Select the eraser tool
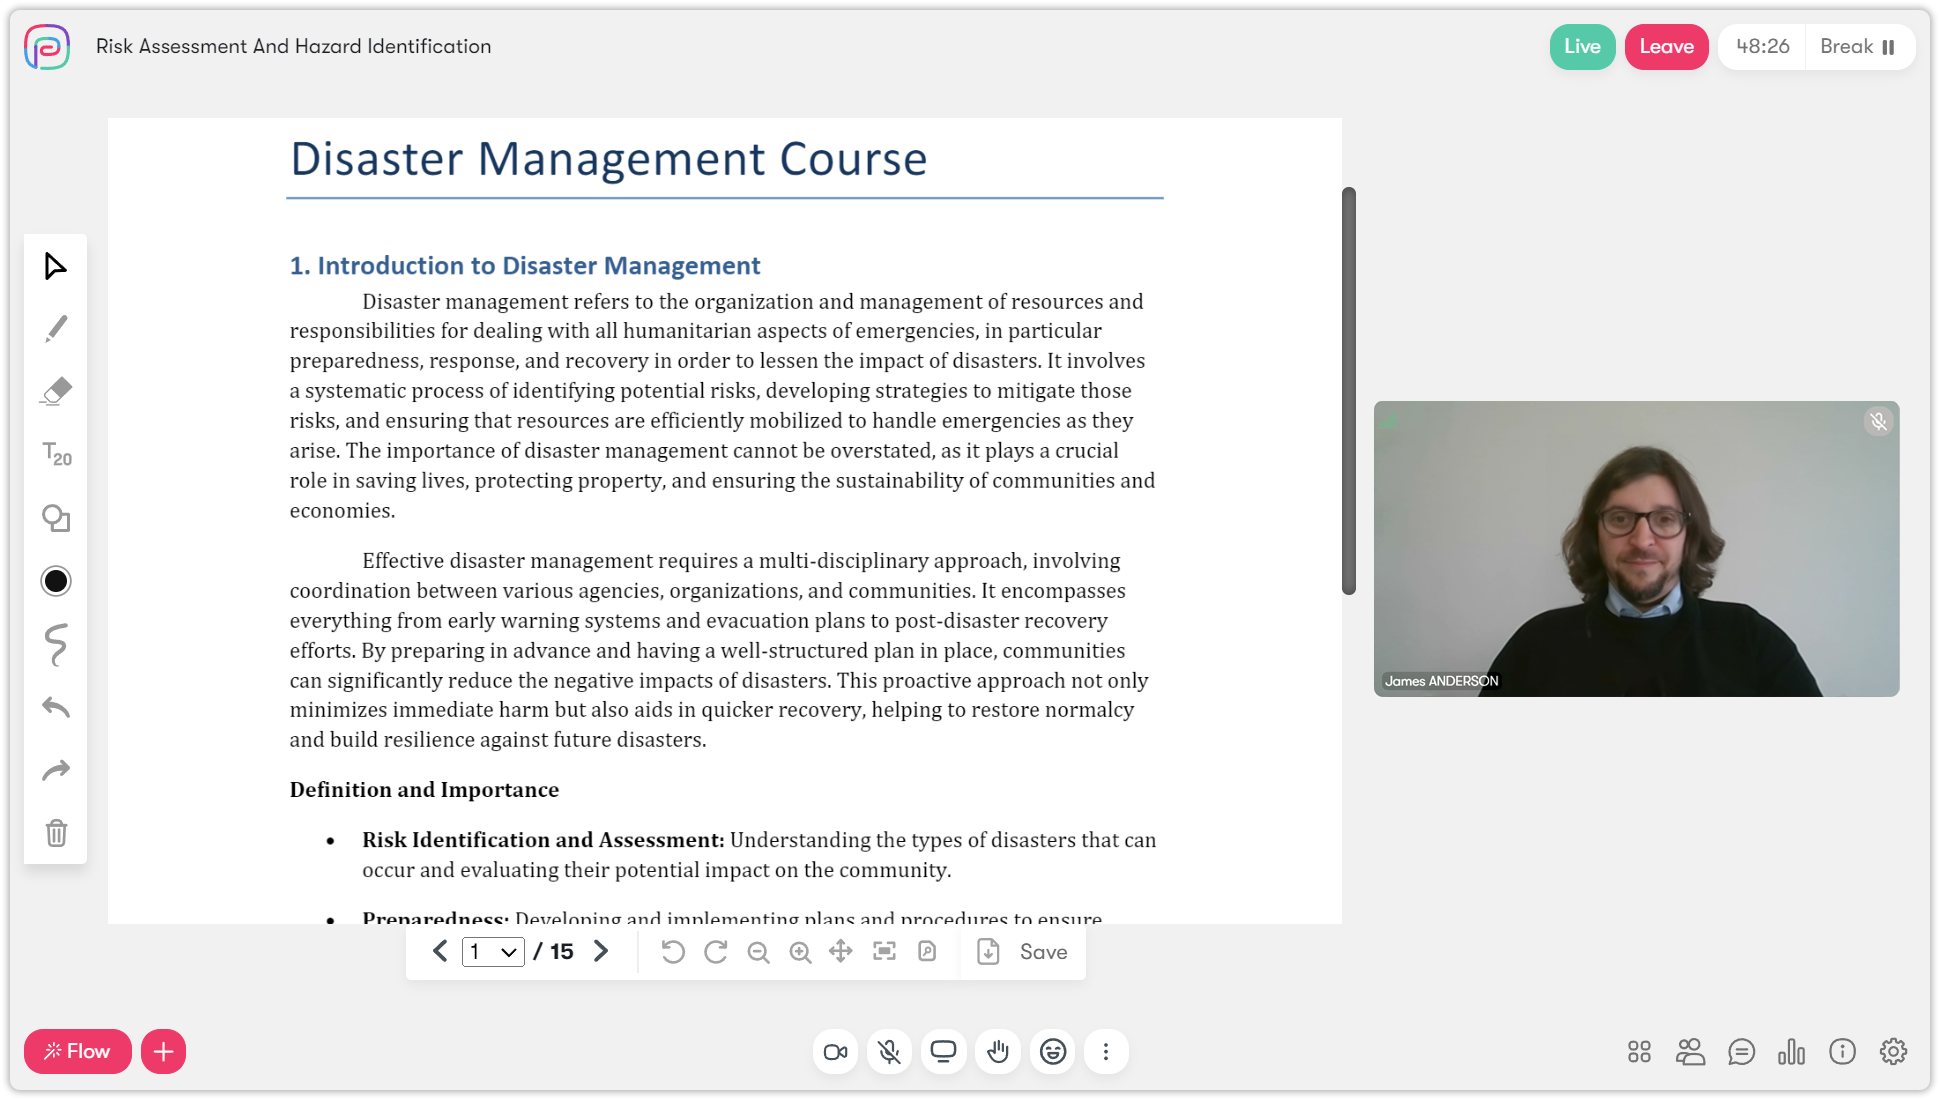1940x1100 pixels. 56,391
